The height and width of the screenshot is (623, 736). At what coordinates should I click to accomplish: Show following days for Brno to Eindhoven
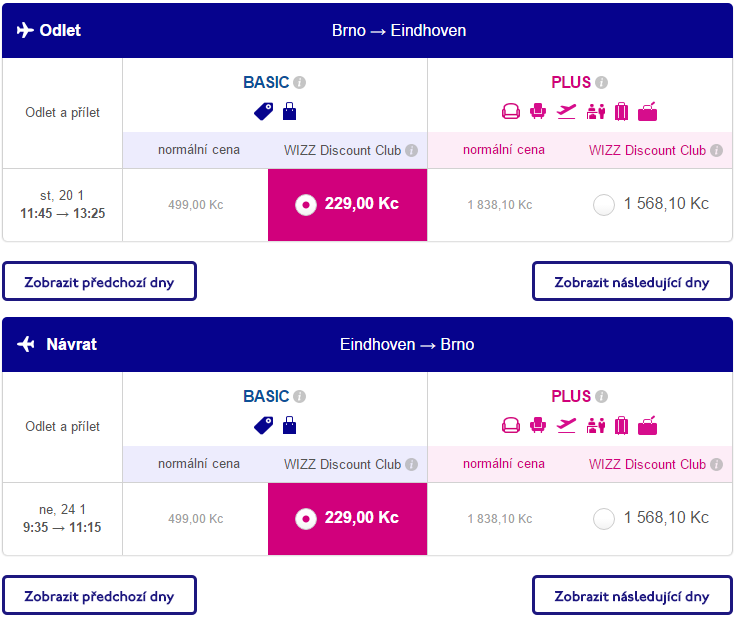tap(632, 281)
